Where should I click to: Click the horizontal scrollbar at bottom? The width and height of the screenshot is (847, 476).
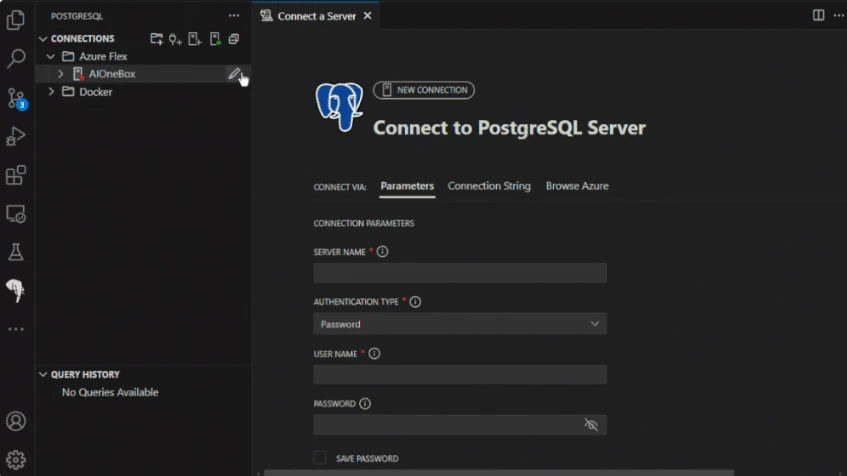(499, 473)
